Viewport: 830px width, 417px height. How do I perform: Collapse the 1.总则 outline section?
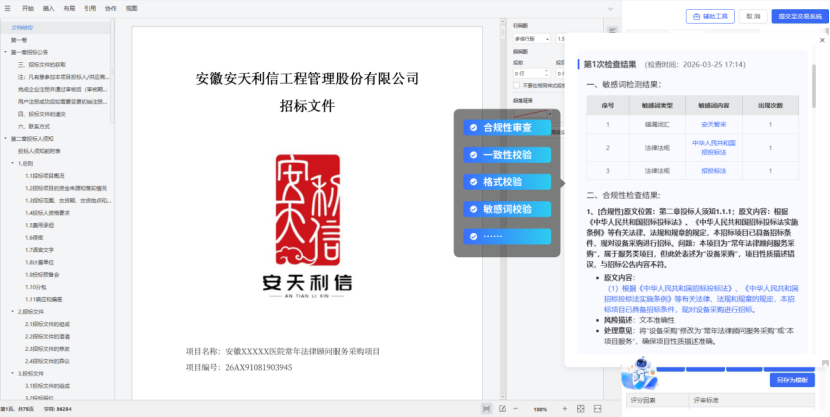point(13,163)
